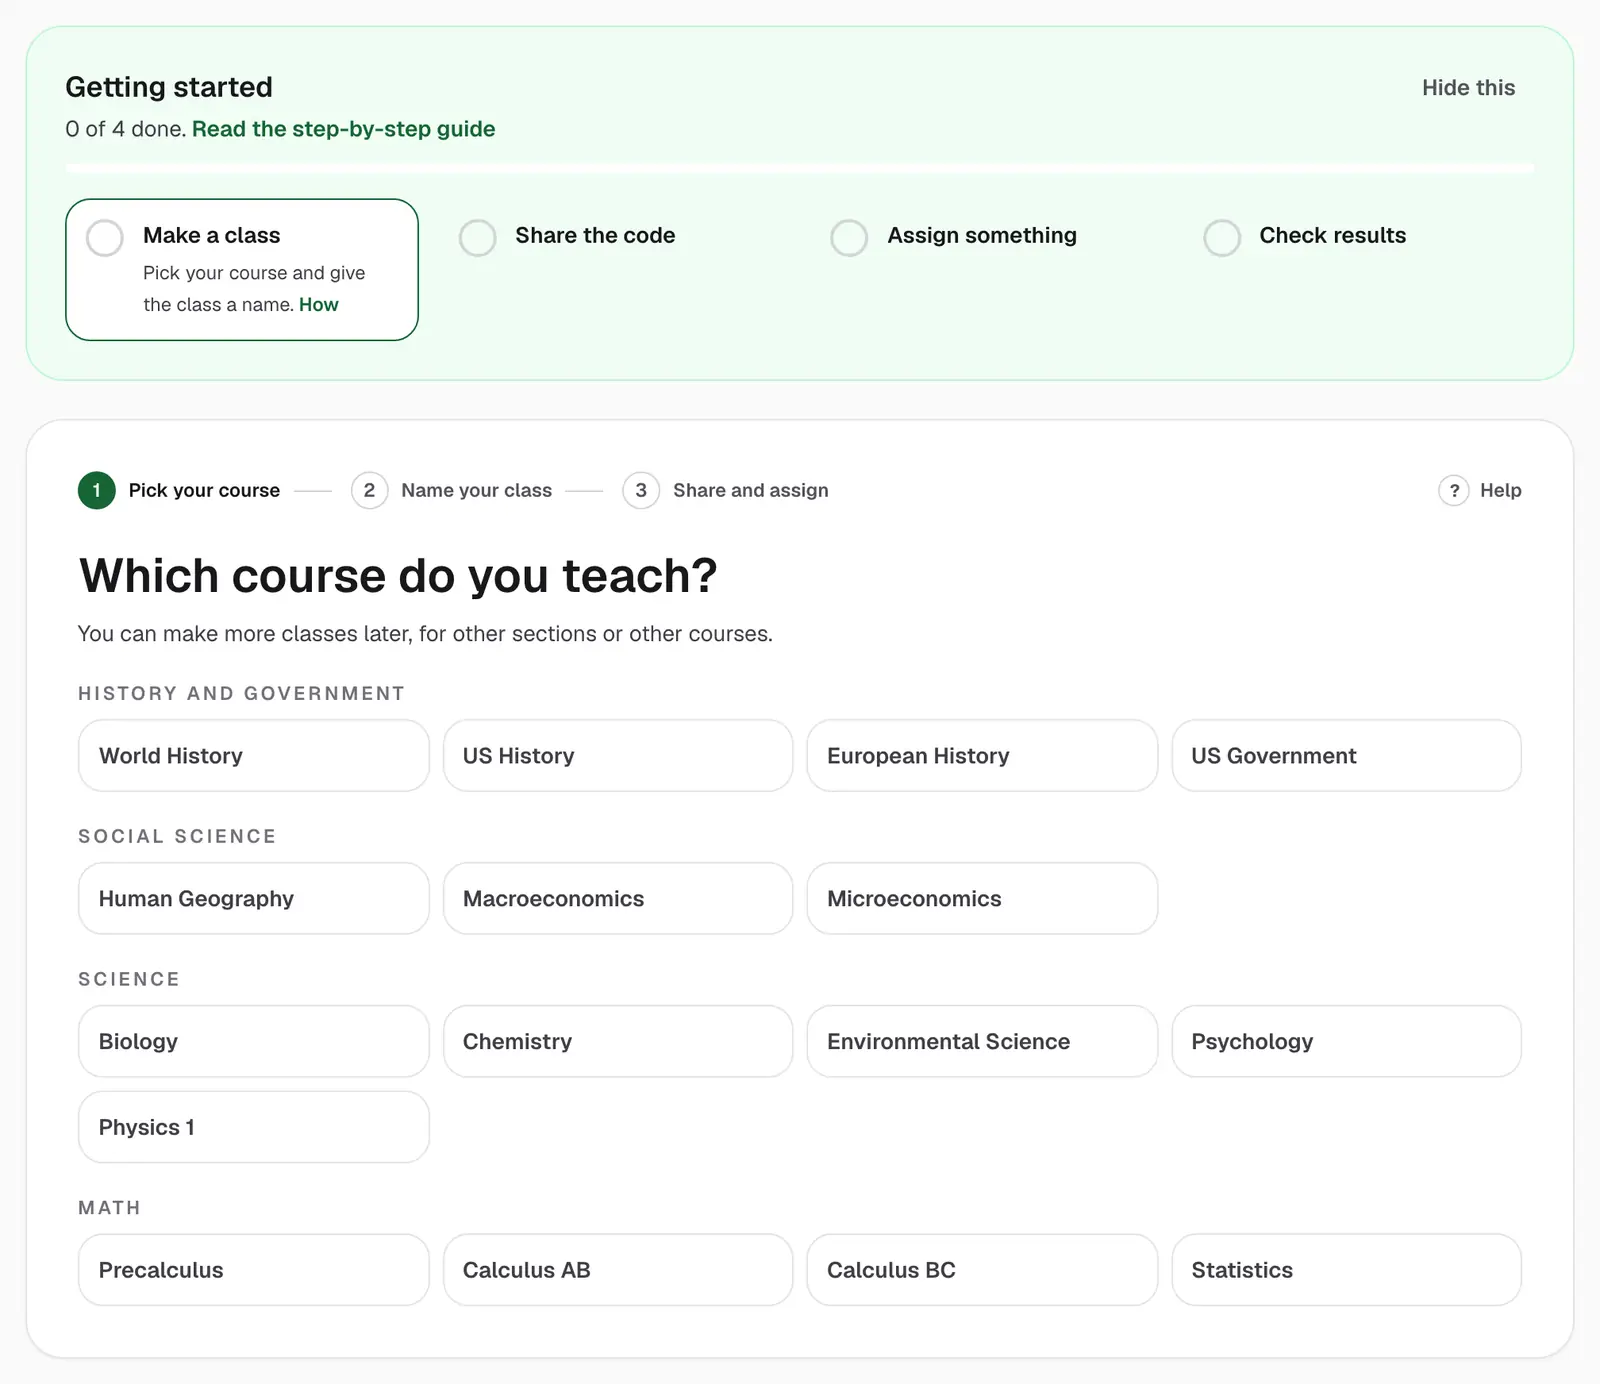
Task: Click the Help question mark icon
Action: coord(1453,490)
